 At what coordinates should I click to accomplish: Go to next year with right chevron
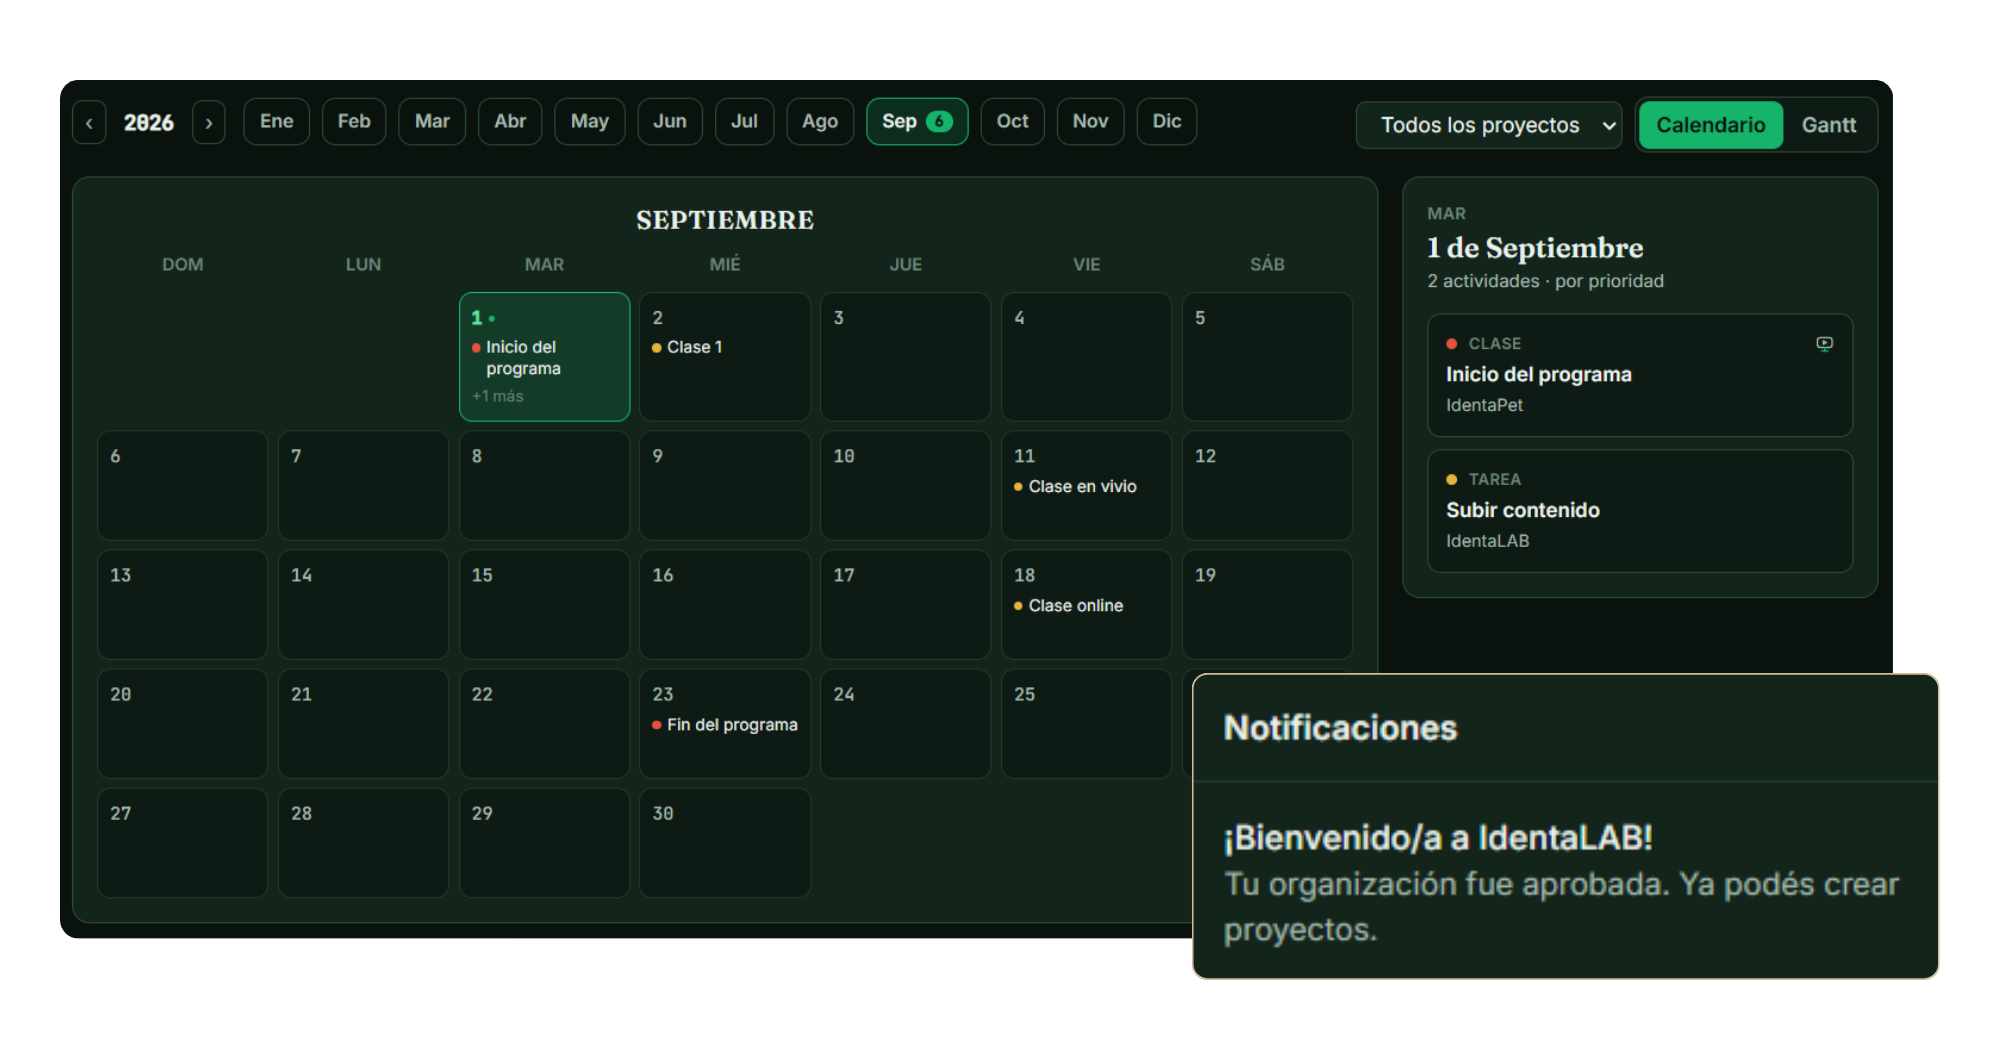[x=208, y=123]
